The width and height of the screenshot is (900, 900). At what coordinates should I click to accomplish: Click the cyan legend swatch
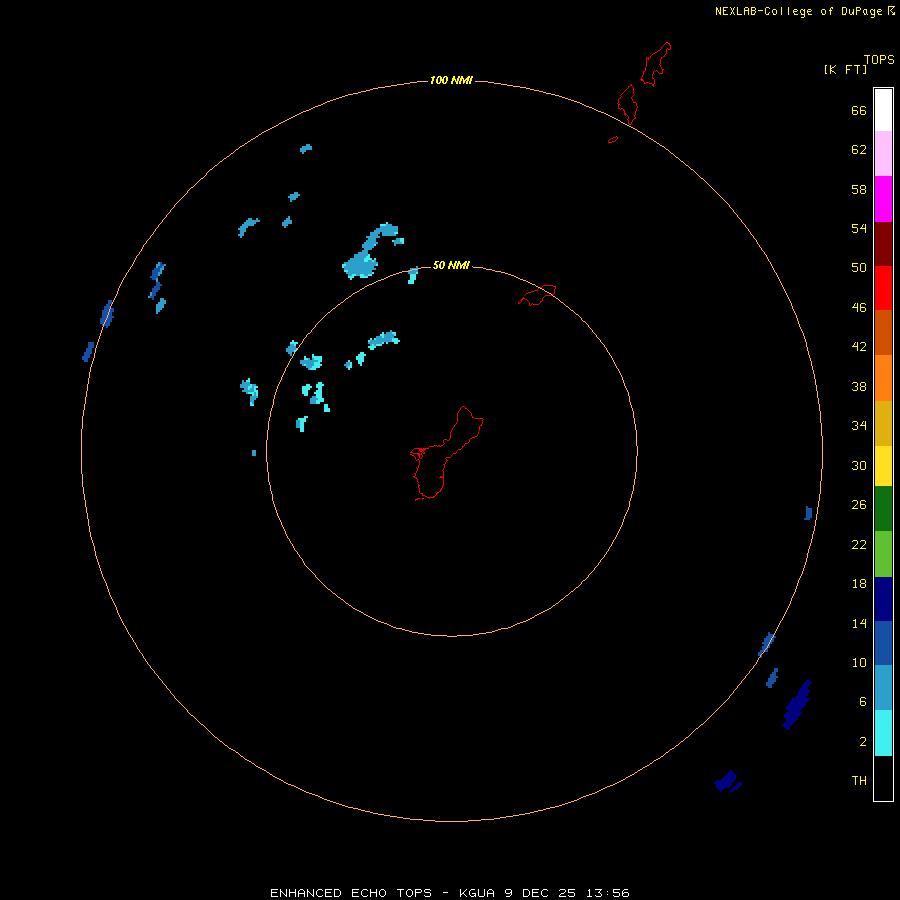(883, 733)
